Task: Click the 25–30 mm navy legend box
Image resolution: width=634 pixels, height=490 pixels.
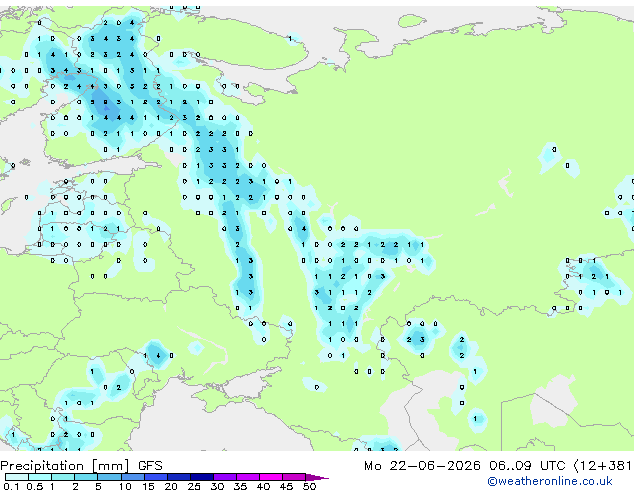Action: coord(201,477)
